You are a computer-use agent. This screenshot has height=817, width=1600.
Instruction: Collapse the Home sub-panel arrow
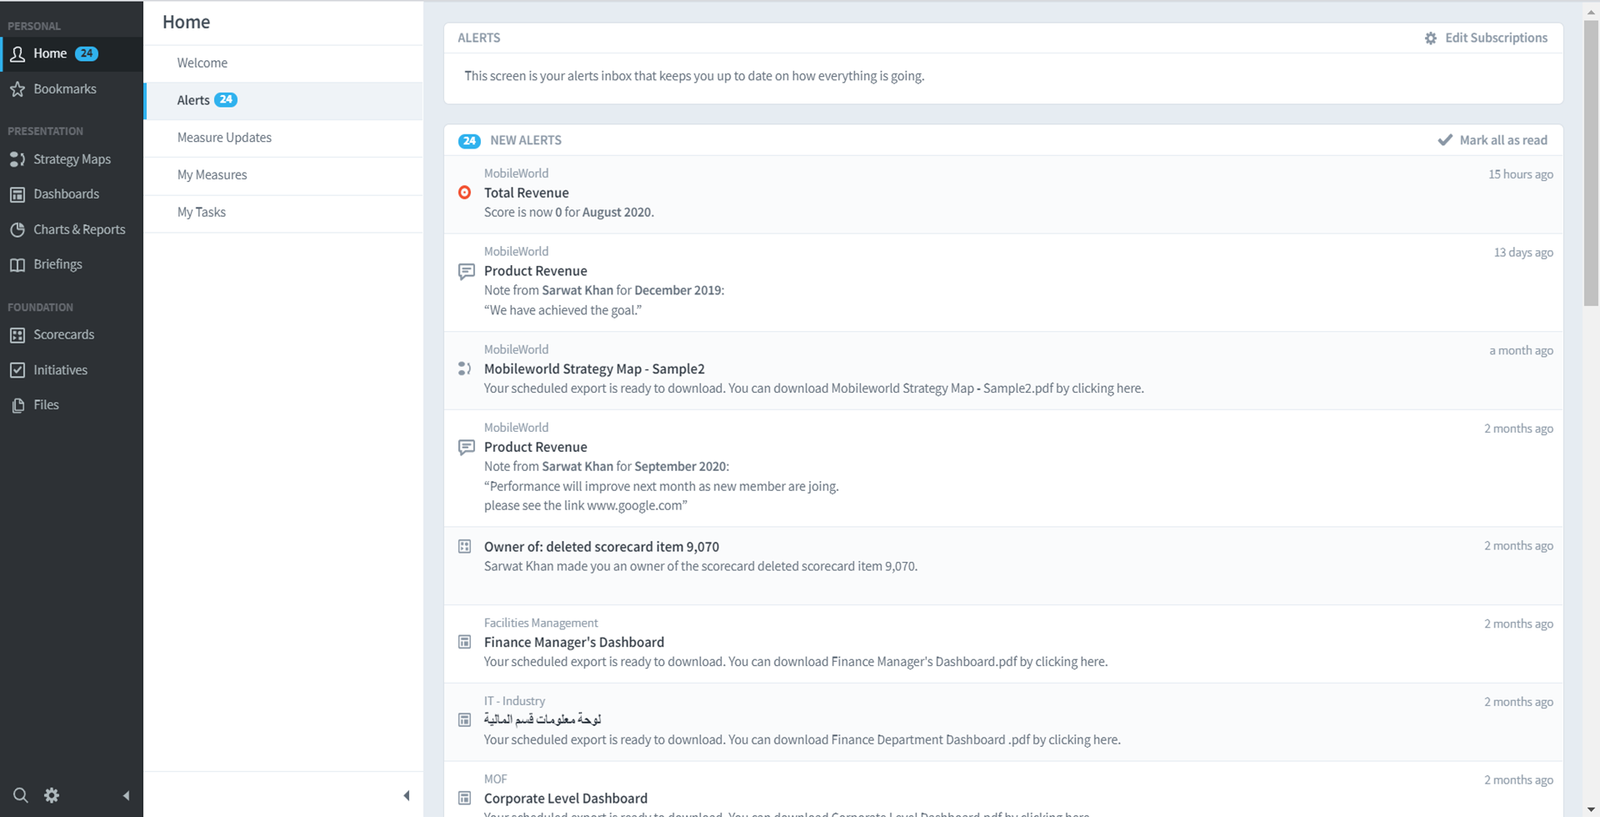point(406,796)
